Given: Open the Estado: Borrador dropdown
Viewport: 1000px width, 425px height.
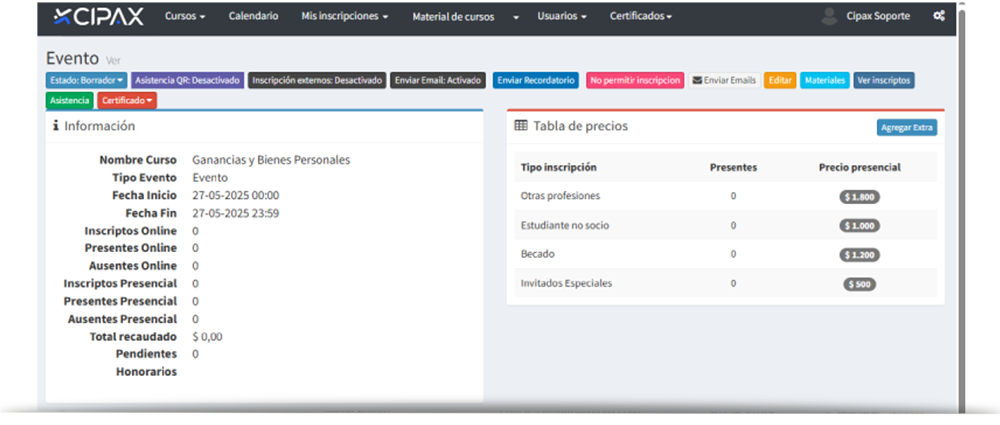Looking at the screenshot, I should tap(86, 80).
